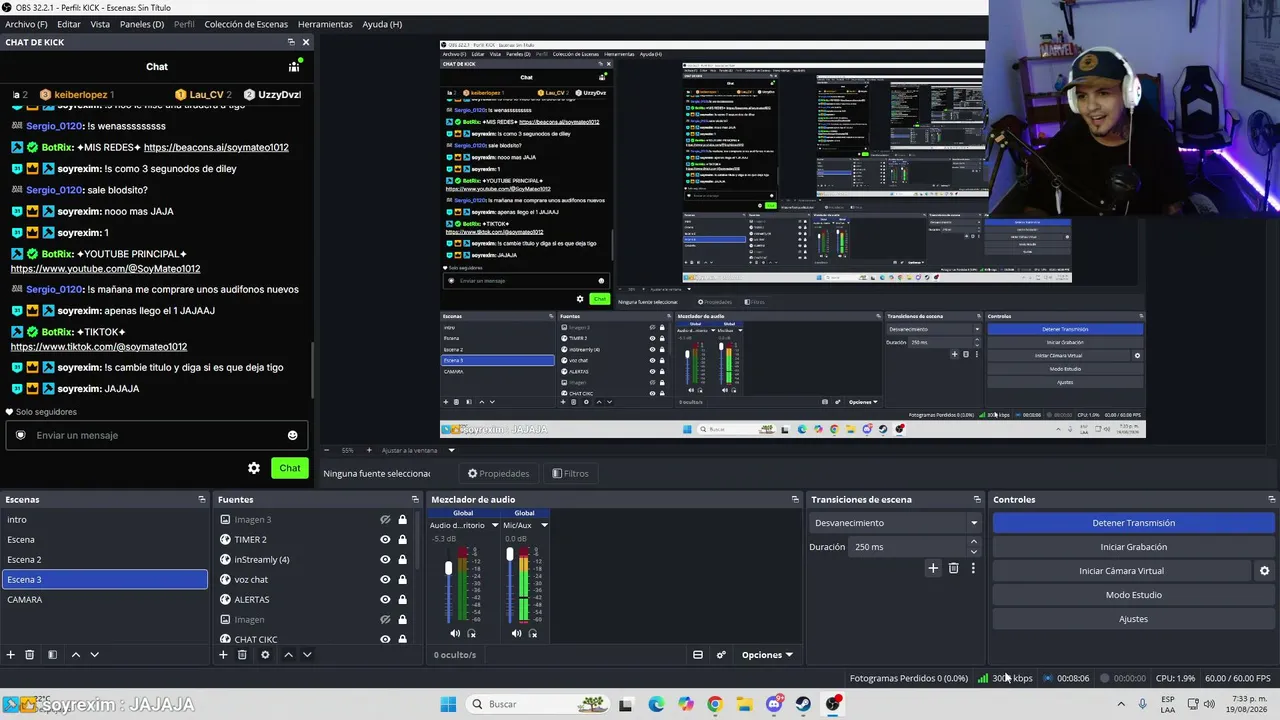Start recording with Iniciar Grabación

pyautogui.click(x=1134, y=547)
